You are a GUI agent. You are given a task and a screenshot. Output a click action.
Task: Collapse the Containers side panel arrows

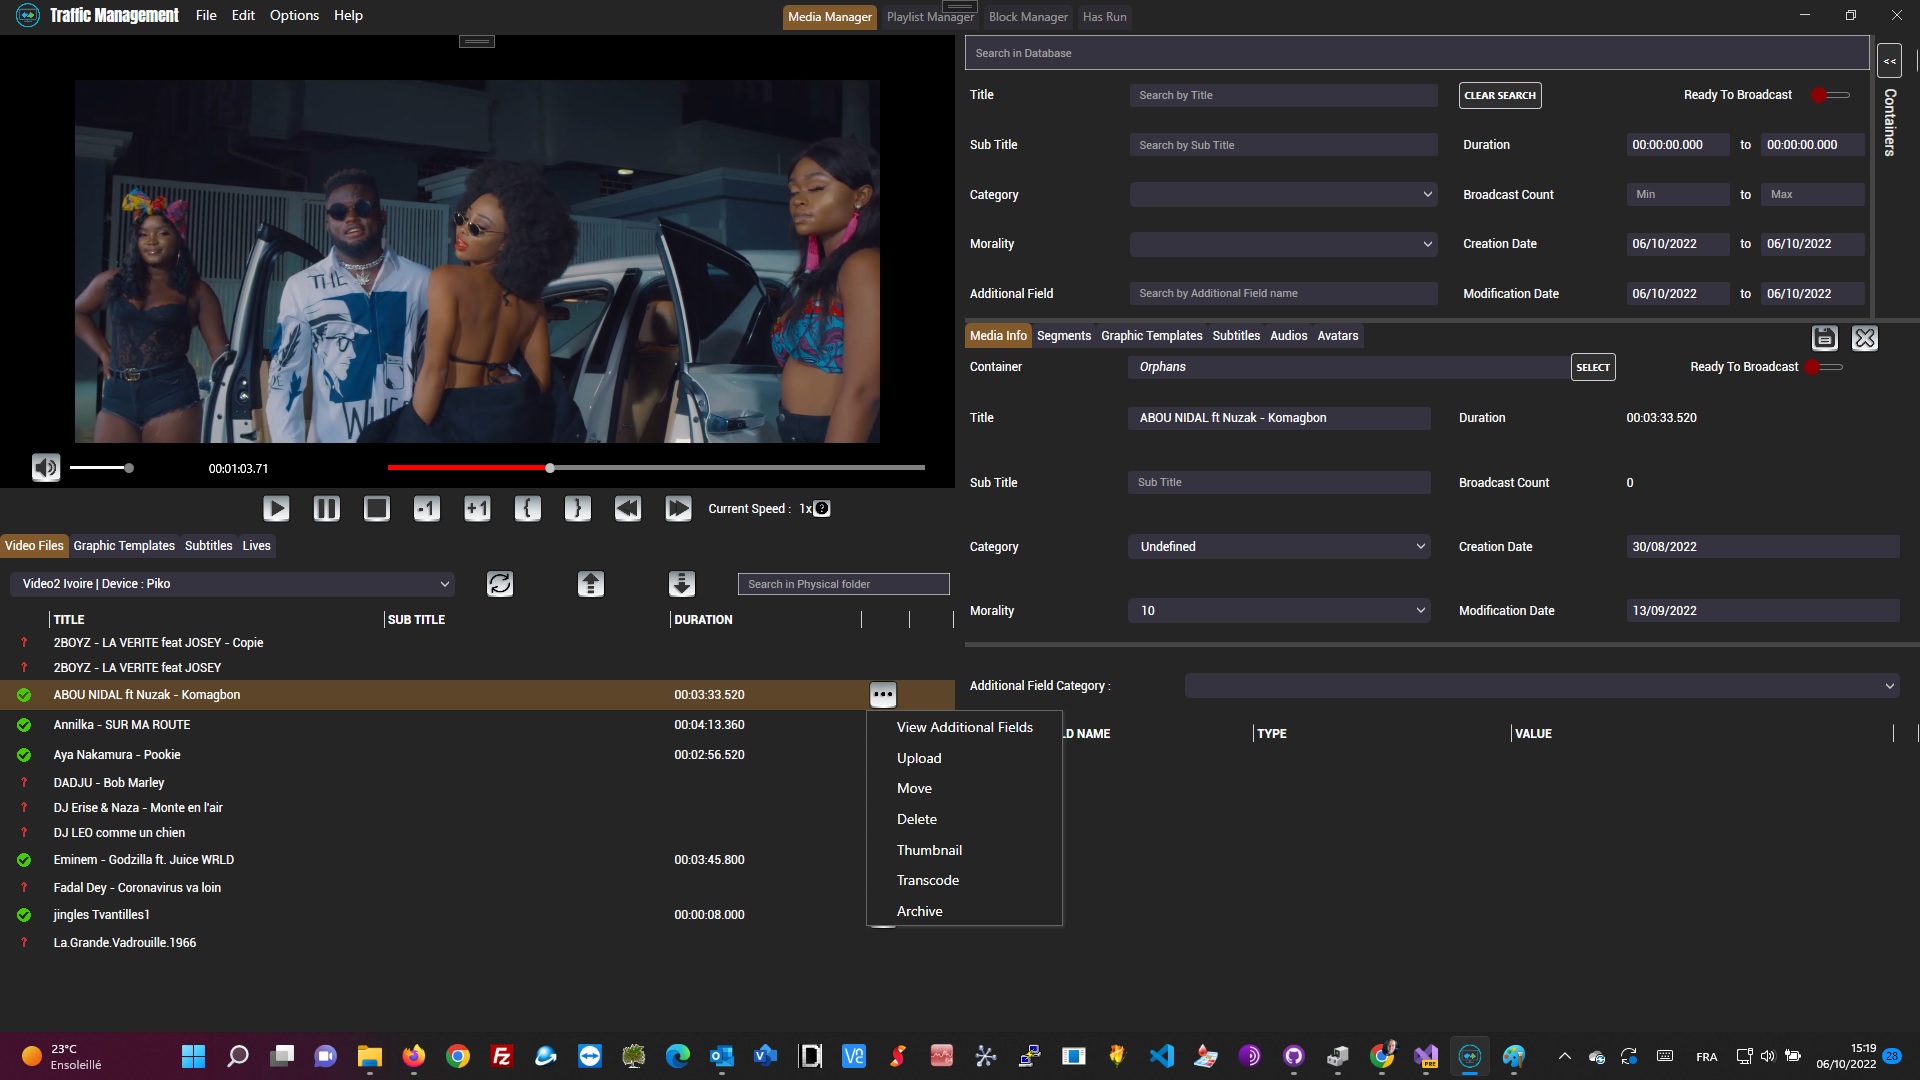click(x=1889, y=61)
